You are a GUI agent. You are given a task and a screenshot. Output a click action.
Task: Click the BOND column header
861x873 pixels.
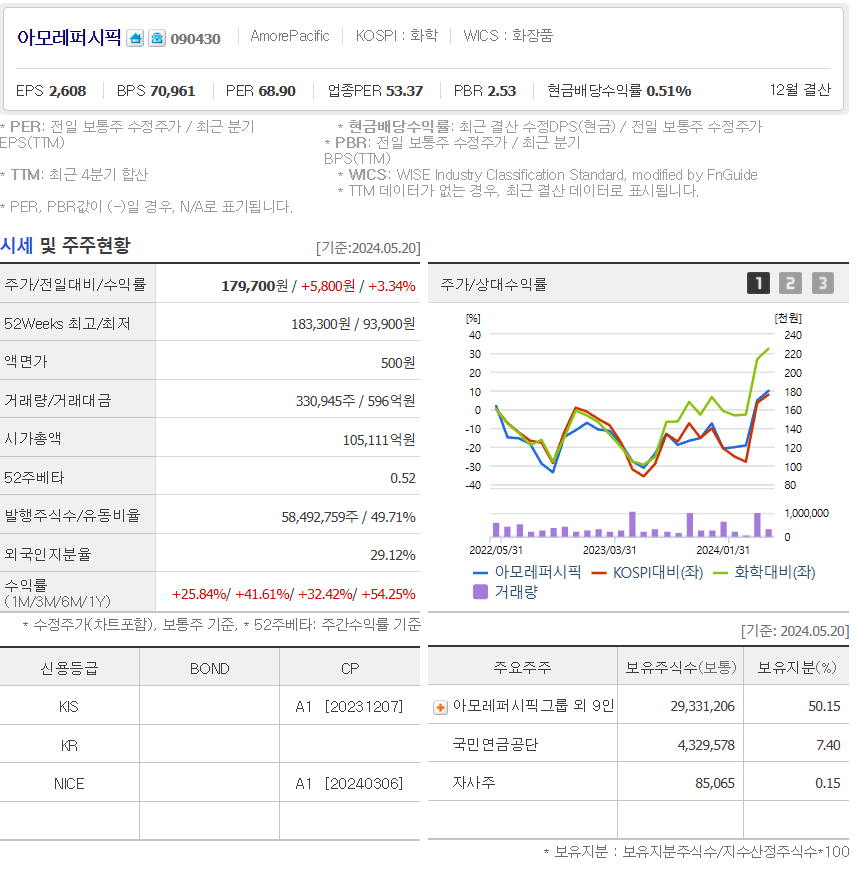209,668
